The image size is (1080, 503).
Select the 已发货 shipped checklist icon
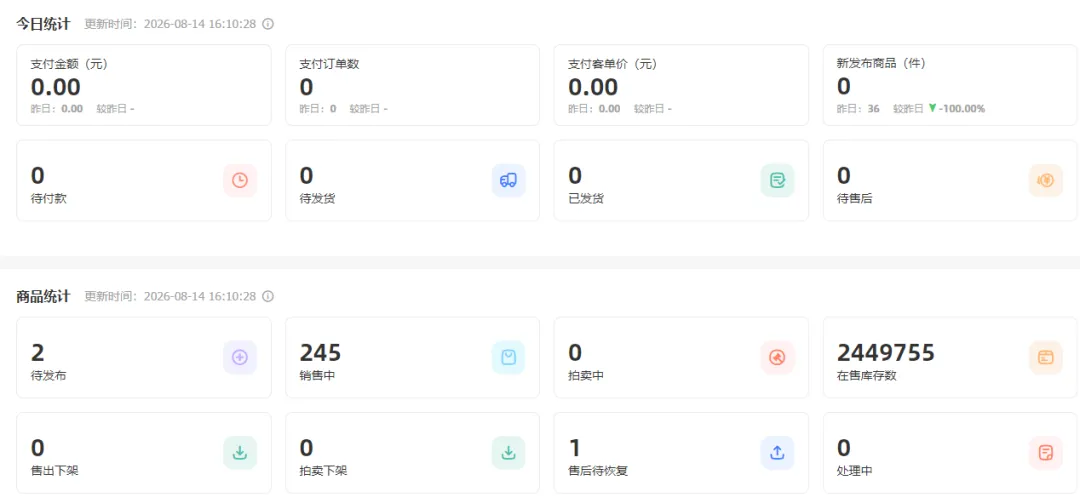(778, 181)
